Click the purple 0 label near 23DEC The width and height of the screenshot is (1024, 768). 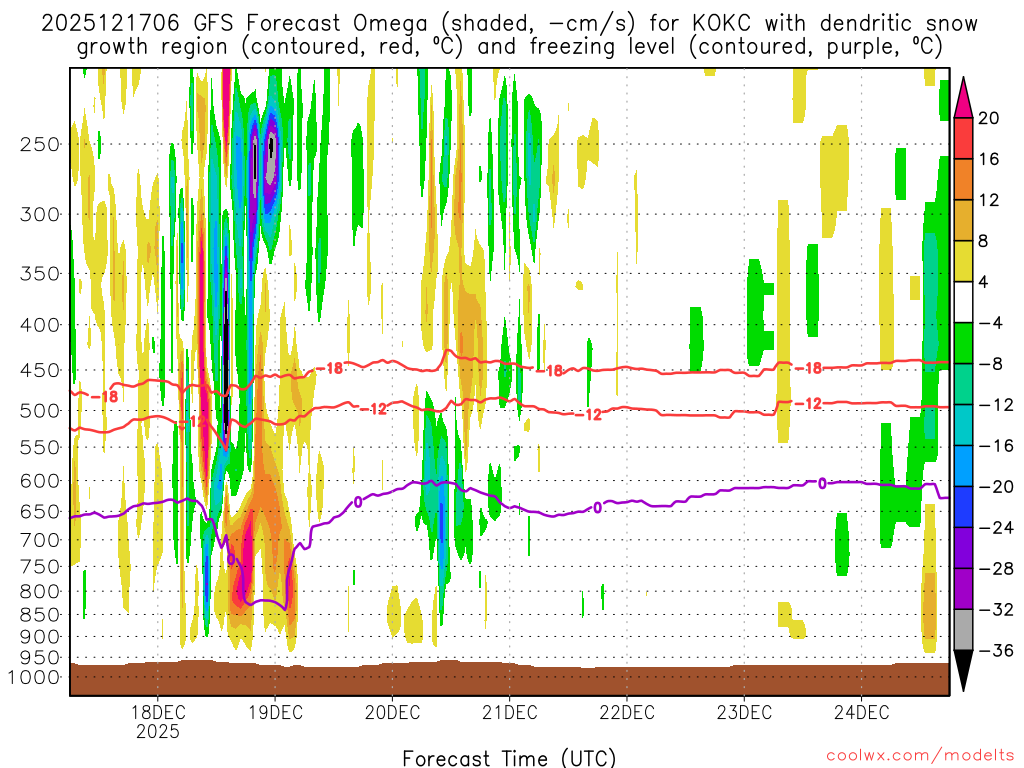click(x=822, y=483)
